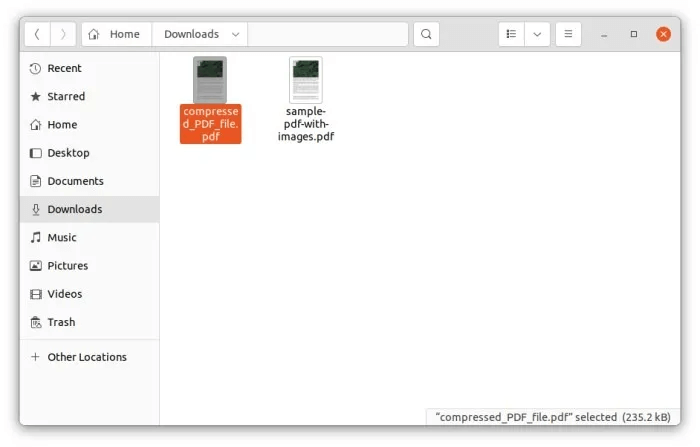The width and height of the screenshot is (700, 447).
Task: Click the Music note icon
Action: [35, 238]
